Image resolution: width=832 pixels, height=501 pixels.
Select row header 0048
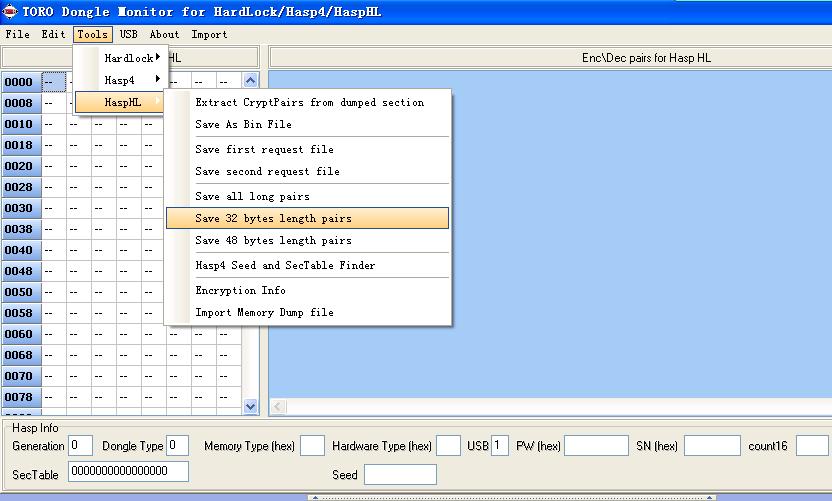pyautogui.click(x=21, y=271)
